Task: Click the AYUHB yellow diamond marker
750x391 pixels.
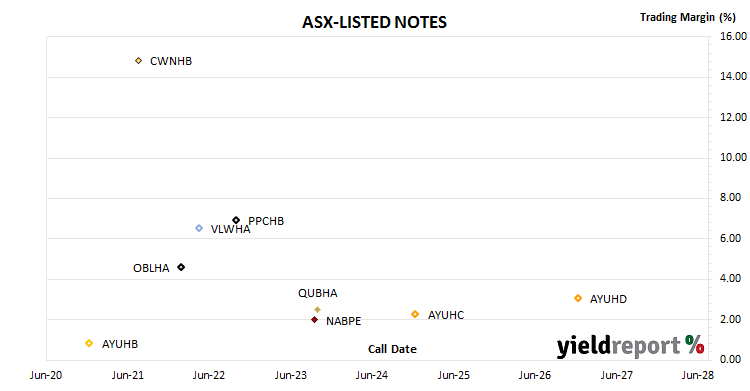Action: click(89, 343)
